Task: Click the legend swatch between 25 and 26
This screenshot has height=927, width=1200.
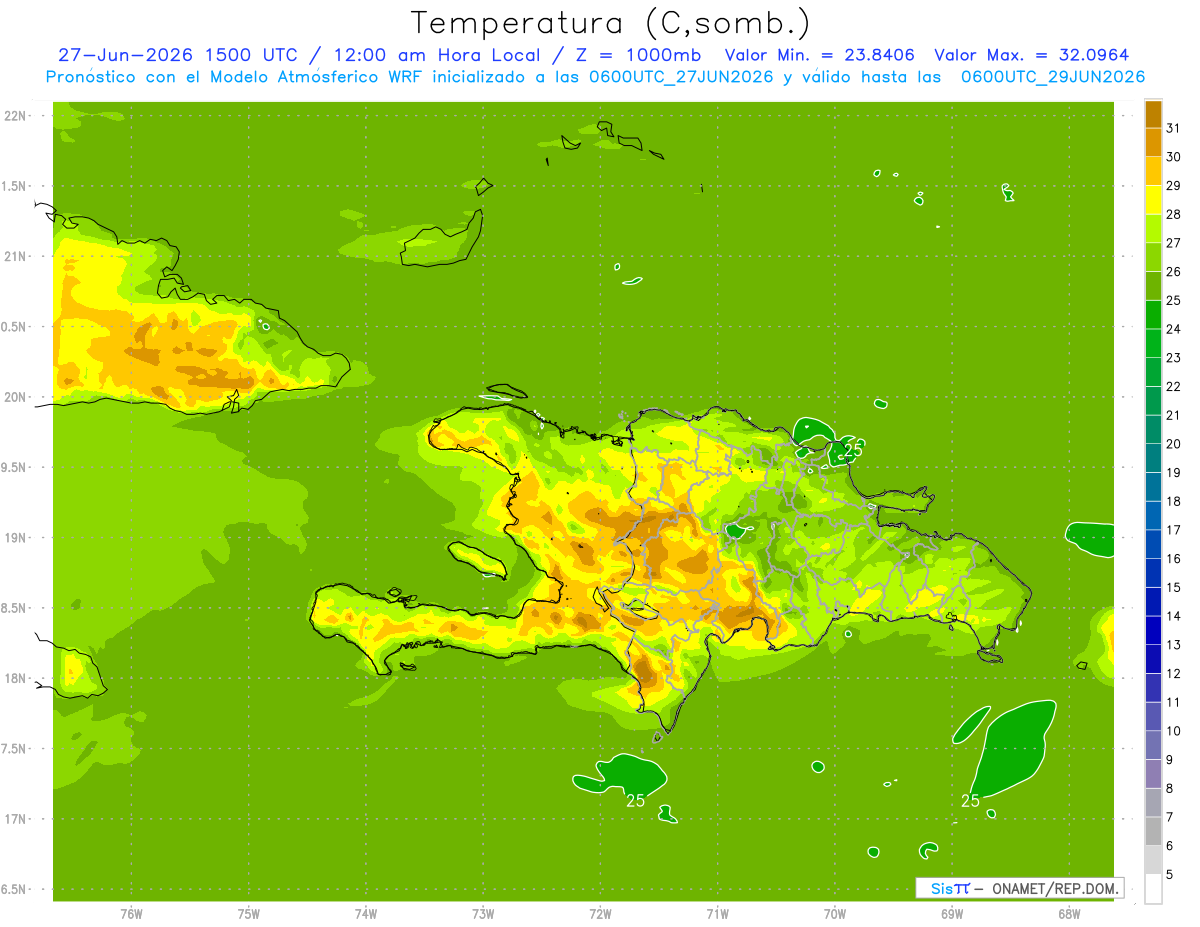Action: pos(1153,286)
